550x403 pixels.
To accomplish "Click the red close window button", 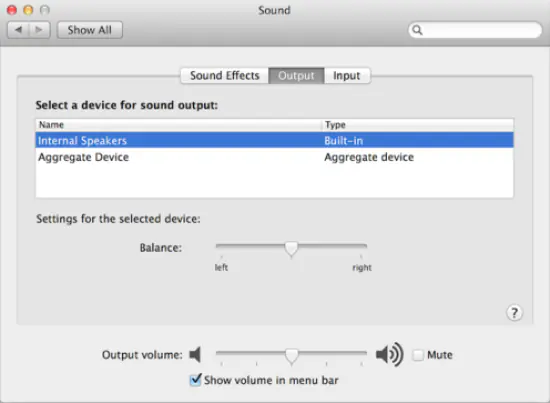I will click(12, 10).
